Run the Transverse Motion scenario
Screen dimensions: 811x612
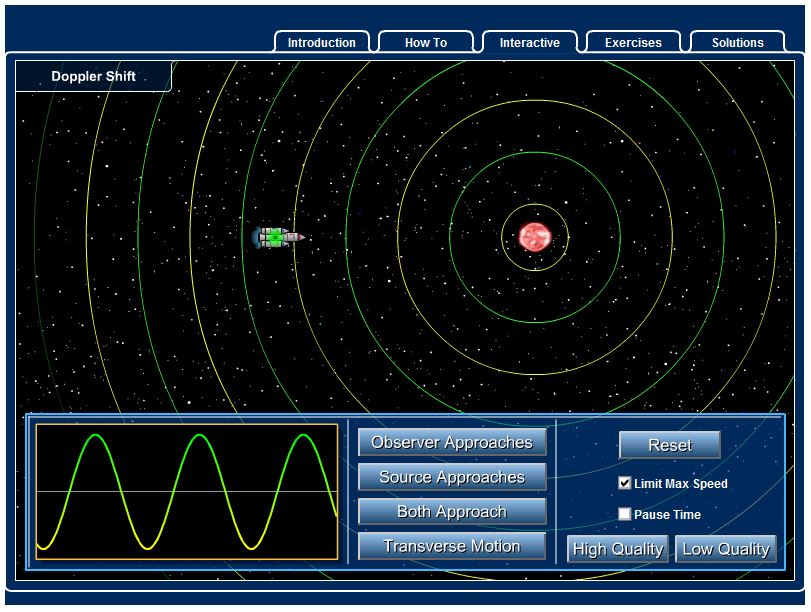[x=451, y=547]
